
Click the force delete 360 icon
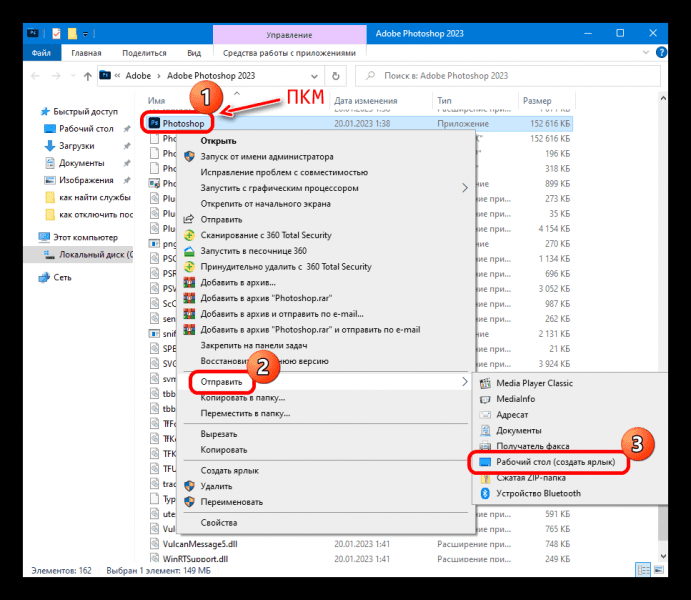point(189,267)
